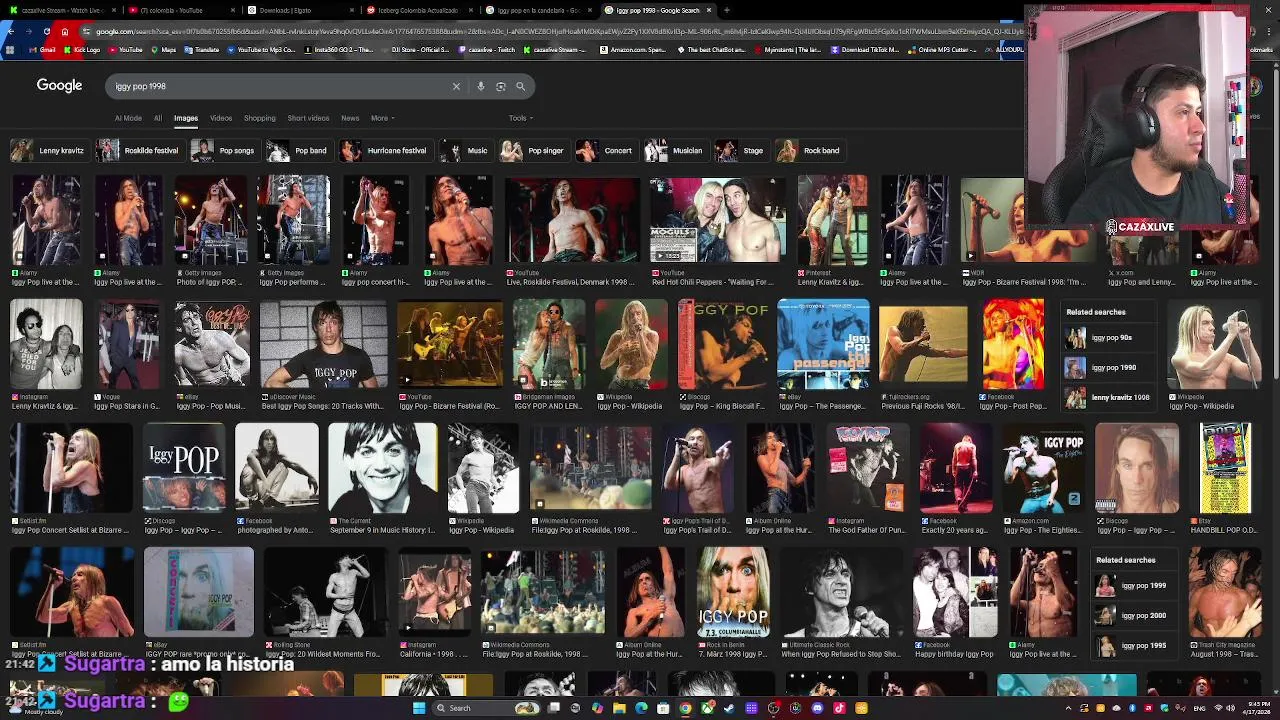The image size is (1280, 720).
Task: Filter images by Rock band chip
Action: tap(809, 151)
